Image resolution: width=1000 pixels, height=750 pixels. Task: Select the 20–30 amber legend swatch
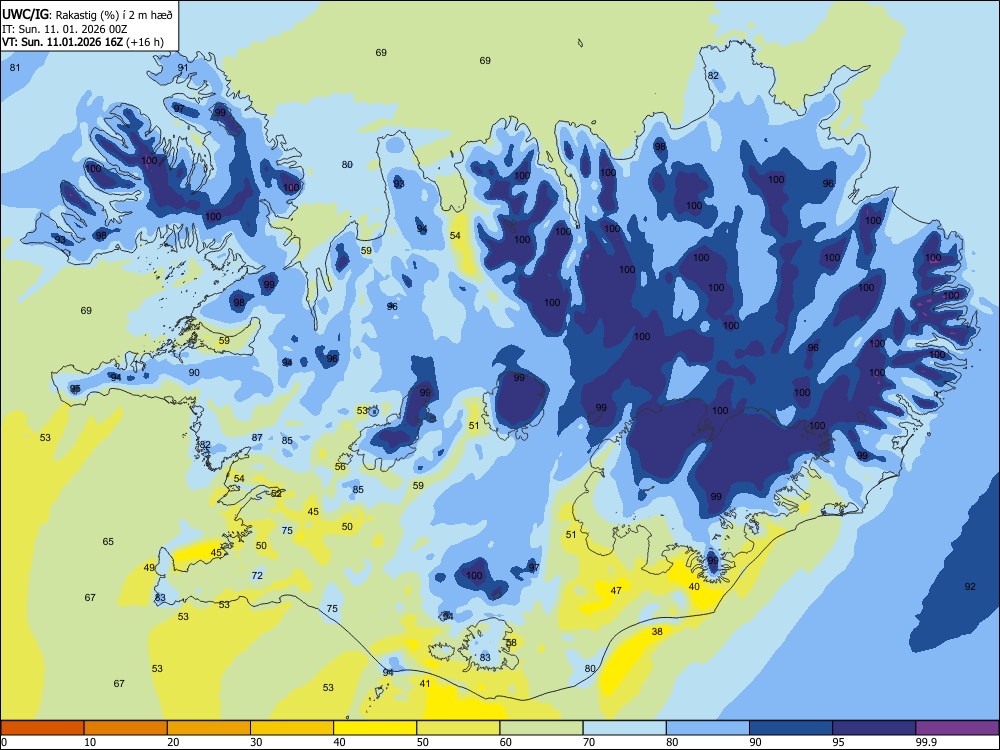click(209, 728)
